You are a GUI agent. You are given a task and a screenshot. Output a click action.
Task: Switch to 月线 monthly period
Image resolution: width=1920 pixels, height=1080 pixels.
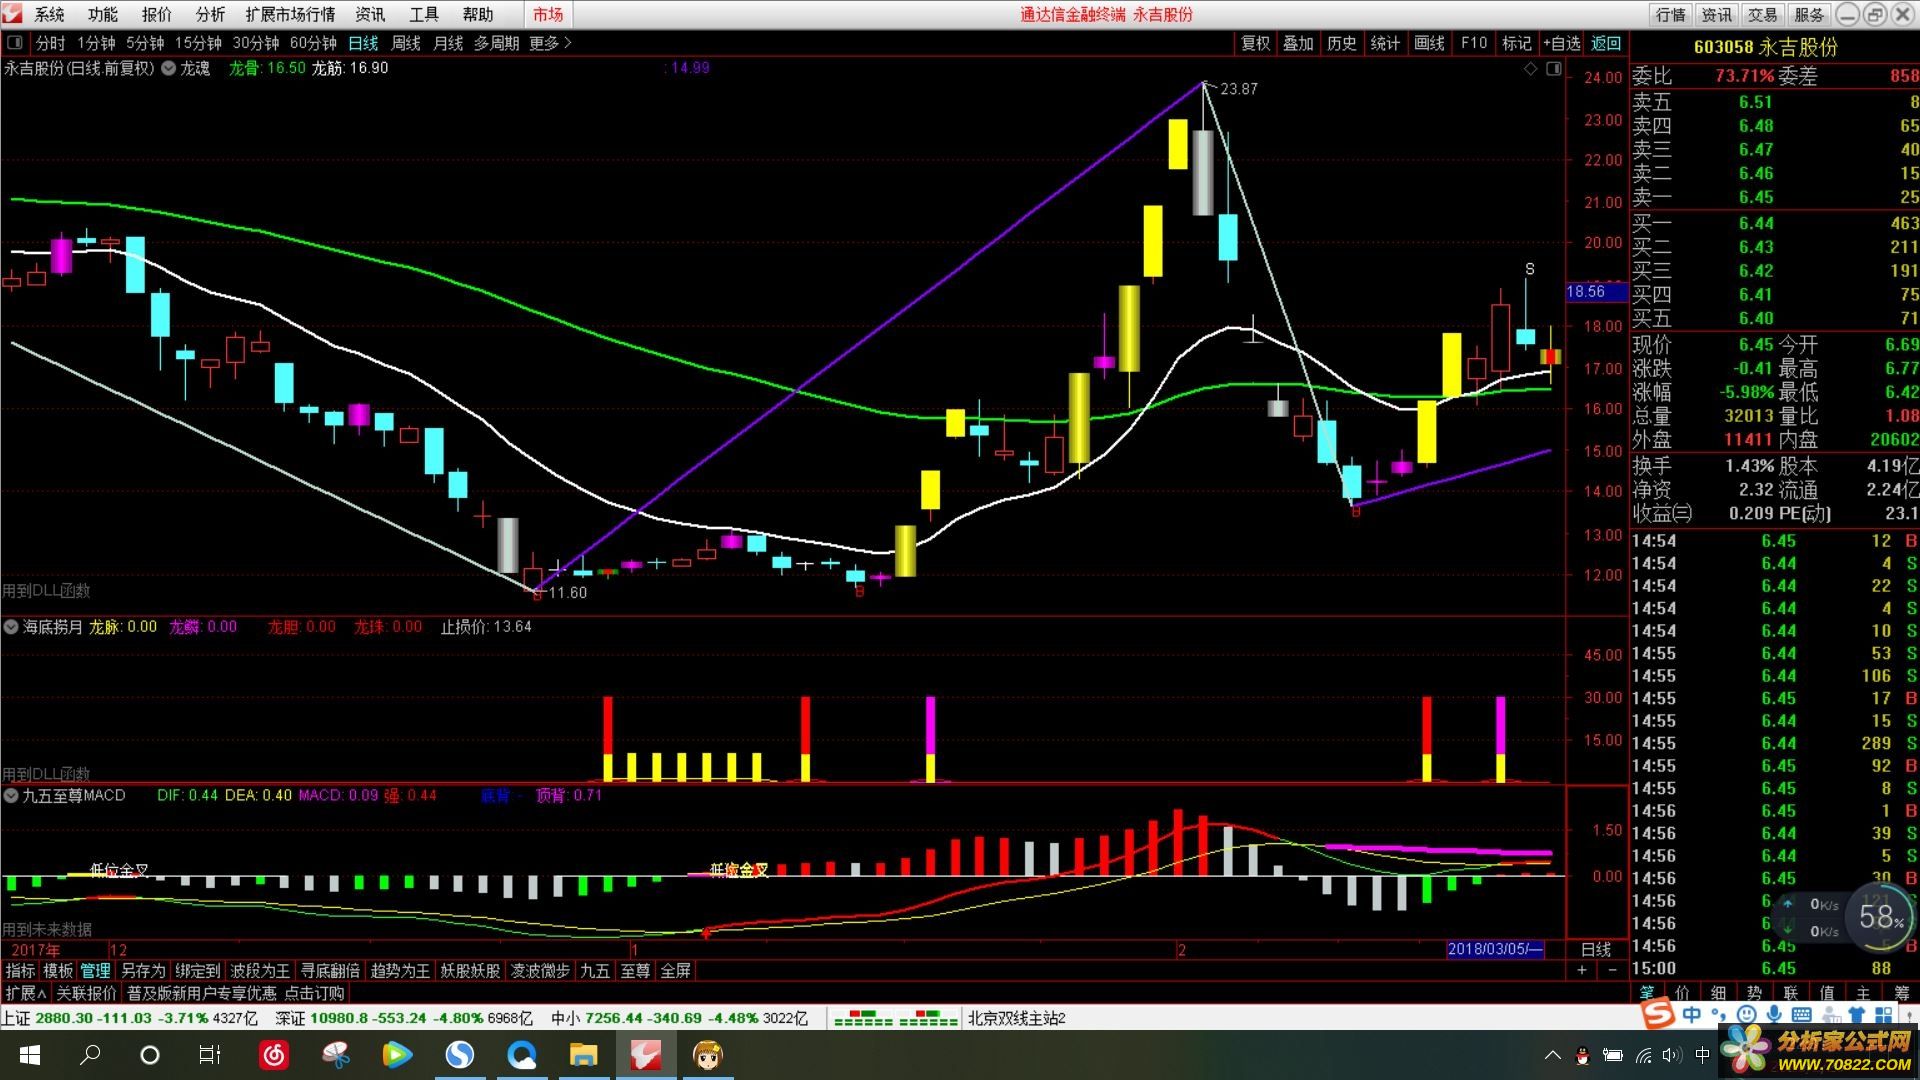[448, 43]
